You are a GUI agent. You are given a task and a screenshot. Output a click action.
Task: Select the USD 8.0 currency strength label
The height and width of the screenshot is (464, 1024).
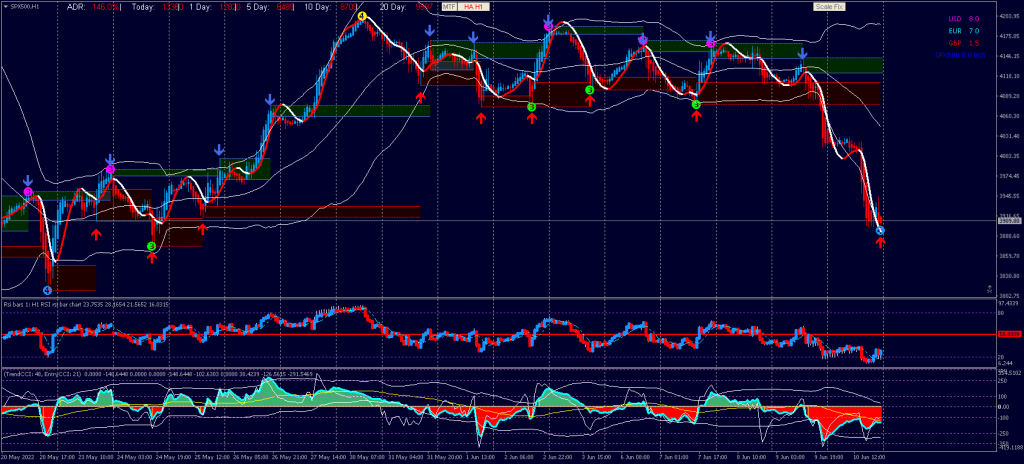click(x=965, y=19)
